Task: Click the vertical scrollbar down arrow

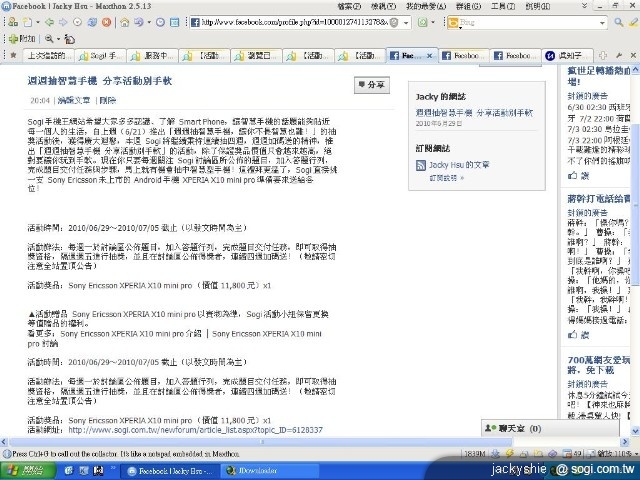Action: [635, 431]
